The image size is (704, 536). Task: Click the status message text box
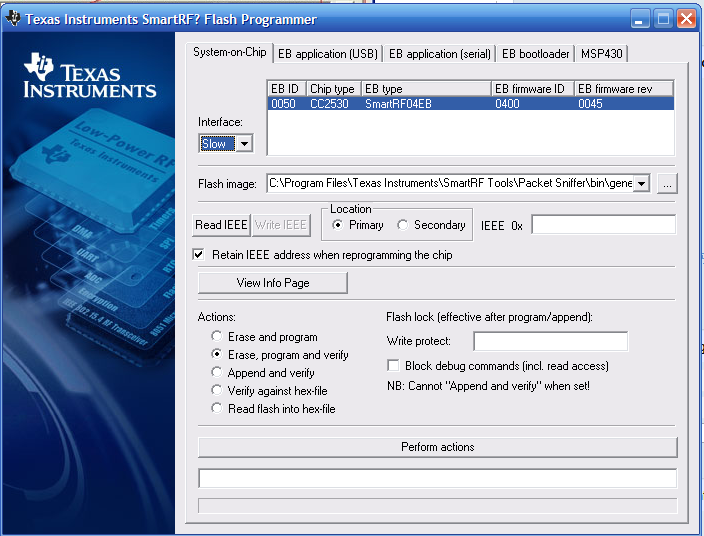(x=438, y=478)
